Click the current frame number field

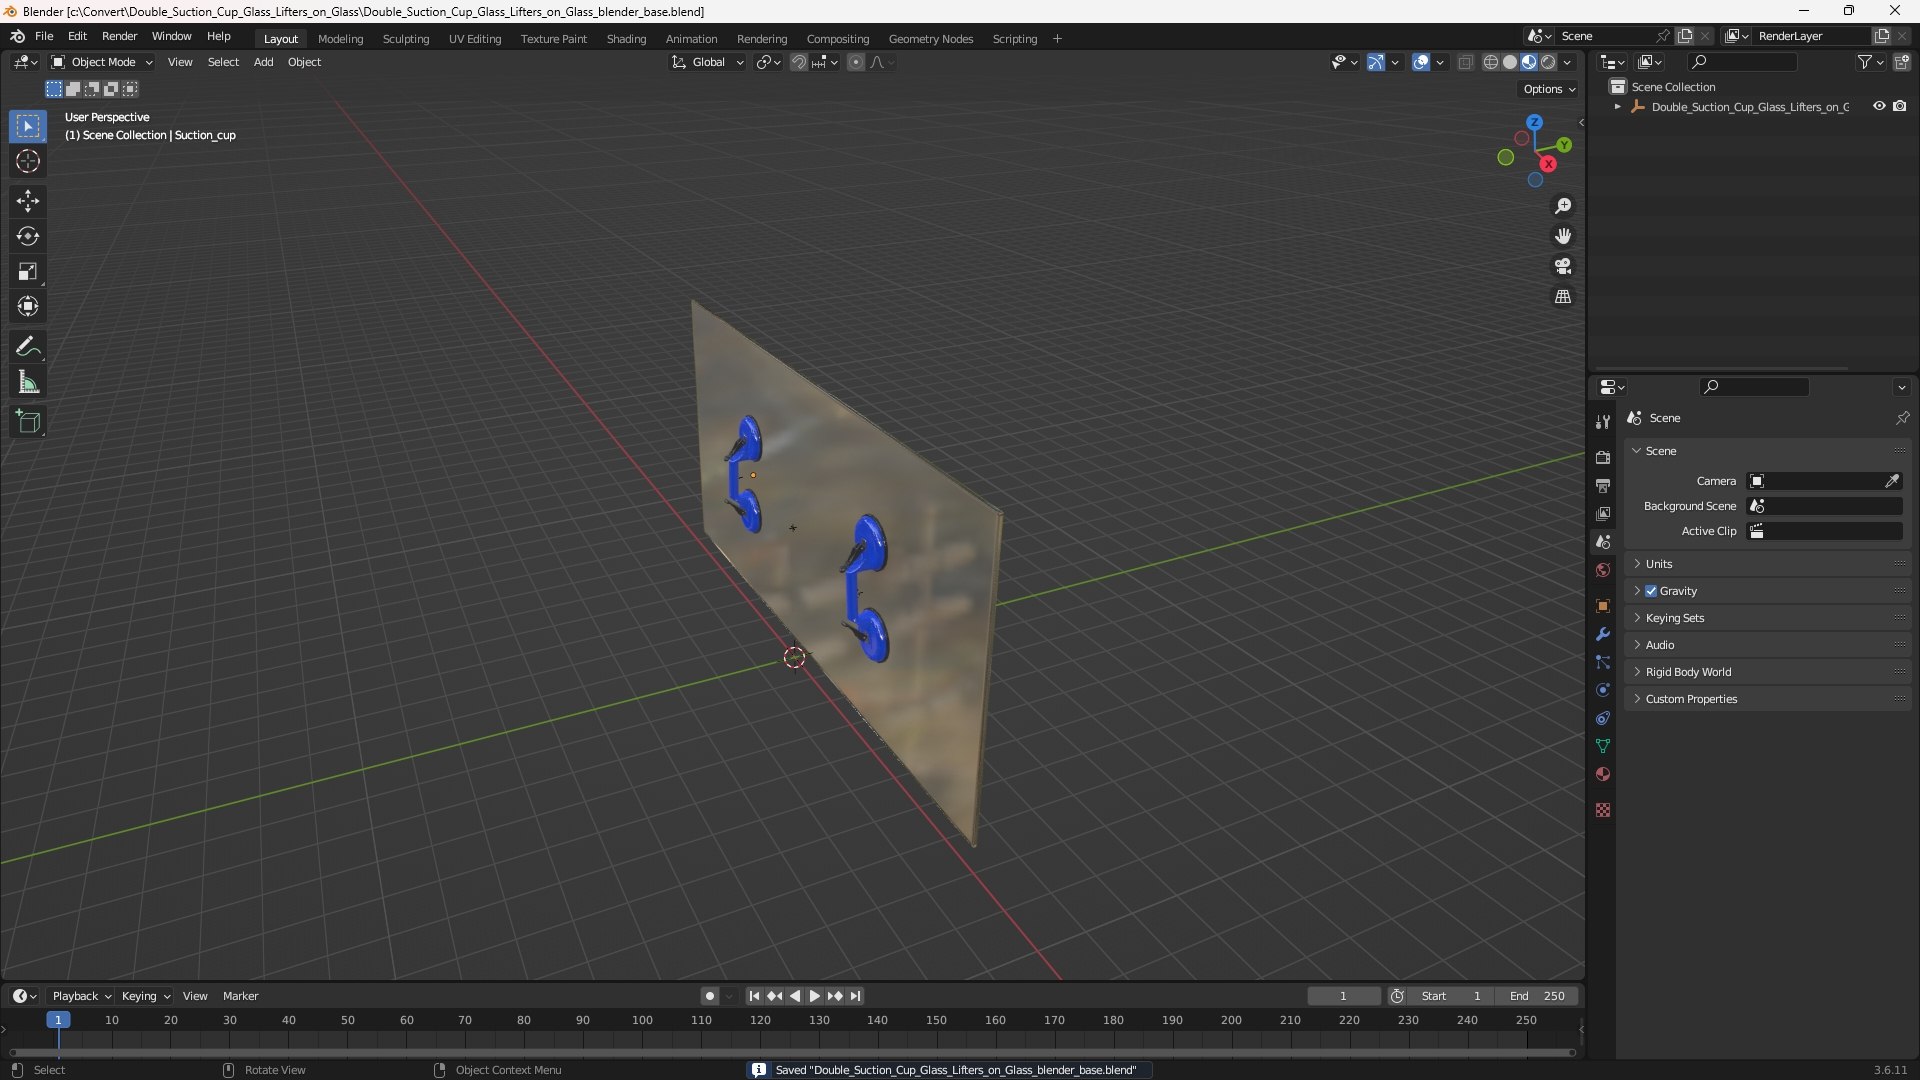tap(1343, 996)
